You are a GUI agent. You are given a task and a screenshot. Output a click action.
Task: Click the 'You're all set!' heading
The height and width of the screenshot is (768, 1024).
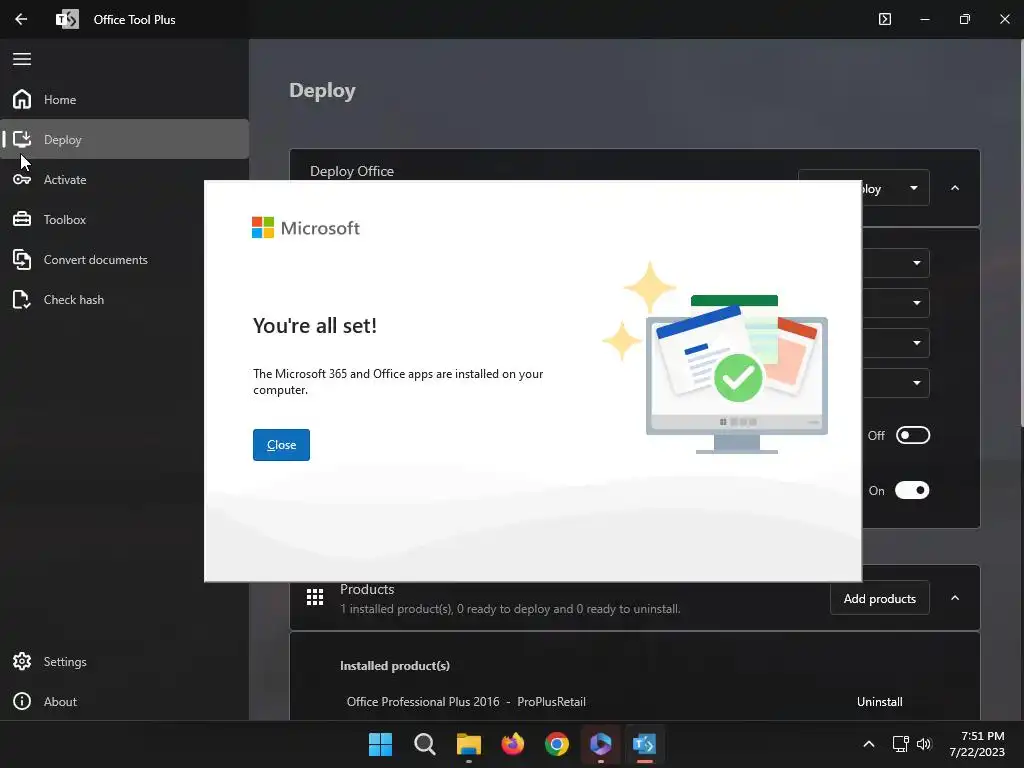click(x=315, y=325)
